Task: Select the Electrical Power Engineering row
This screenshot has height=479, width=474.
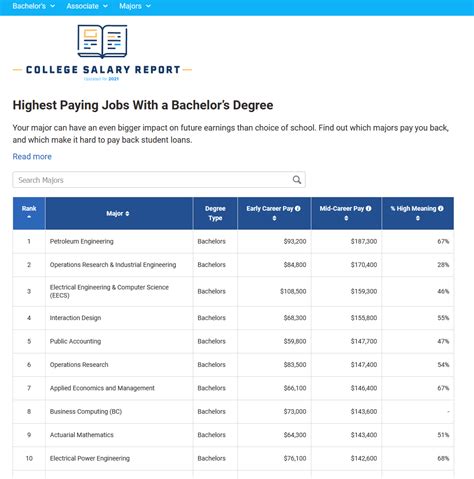Action: [233, 458]
